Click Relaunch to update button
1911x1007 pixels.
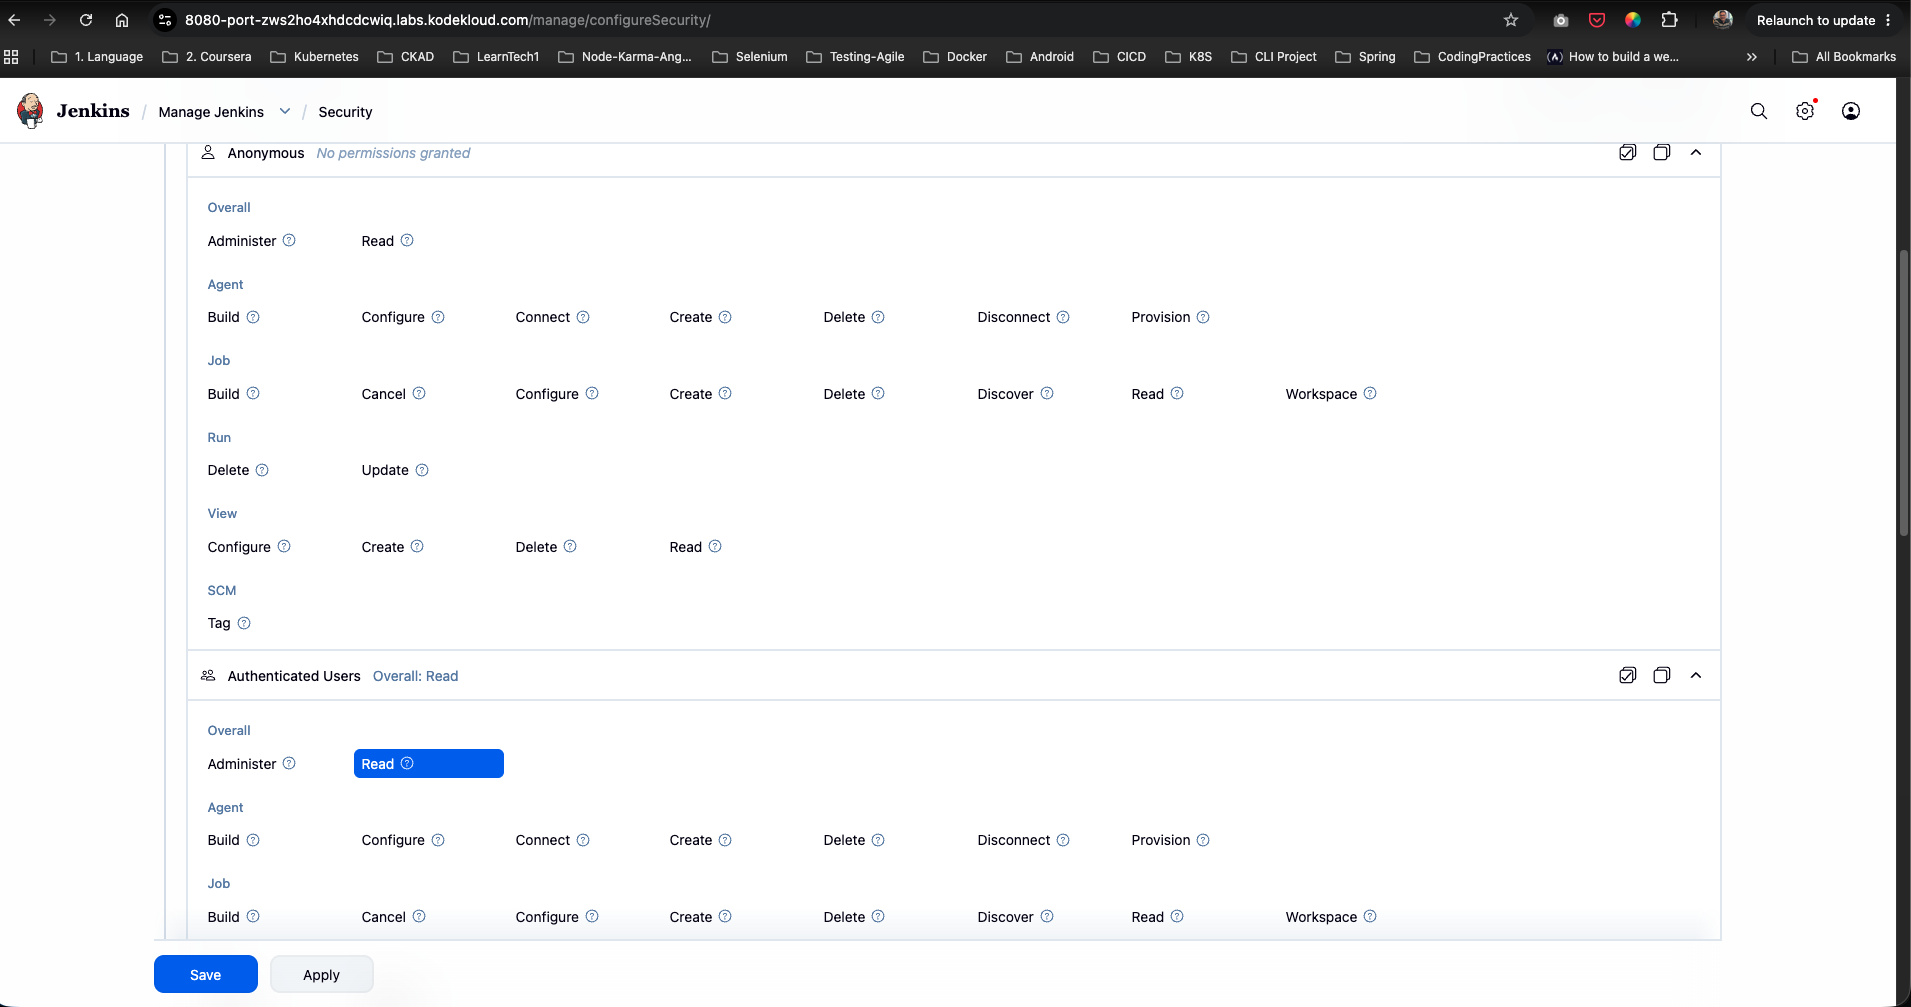tap(1824, 20)
